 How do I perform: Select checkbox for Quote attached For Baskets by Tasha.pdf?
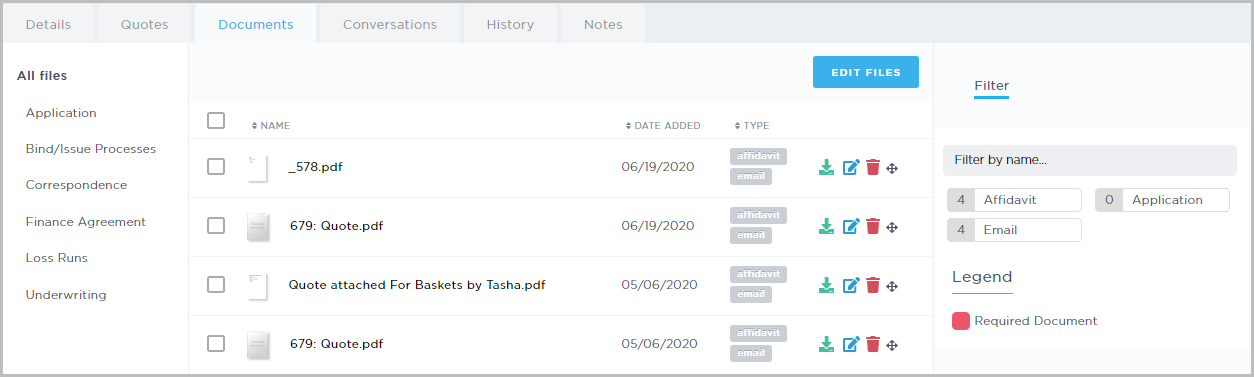coord(216,285)
